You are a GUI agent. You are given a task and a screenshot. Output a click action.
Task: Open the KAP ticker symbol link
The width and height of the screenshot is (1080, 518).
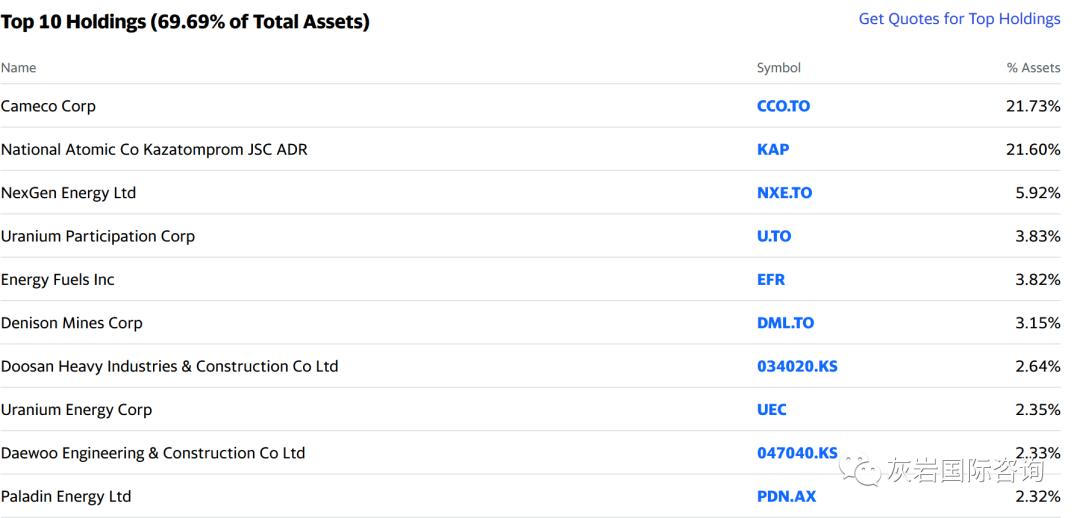[x=773, y=149]
